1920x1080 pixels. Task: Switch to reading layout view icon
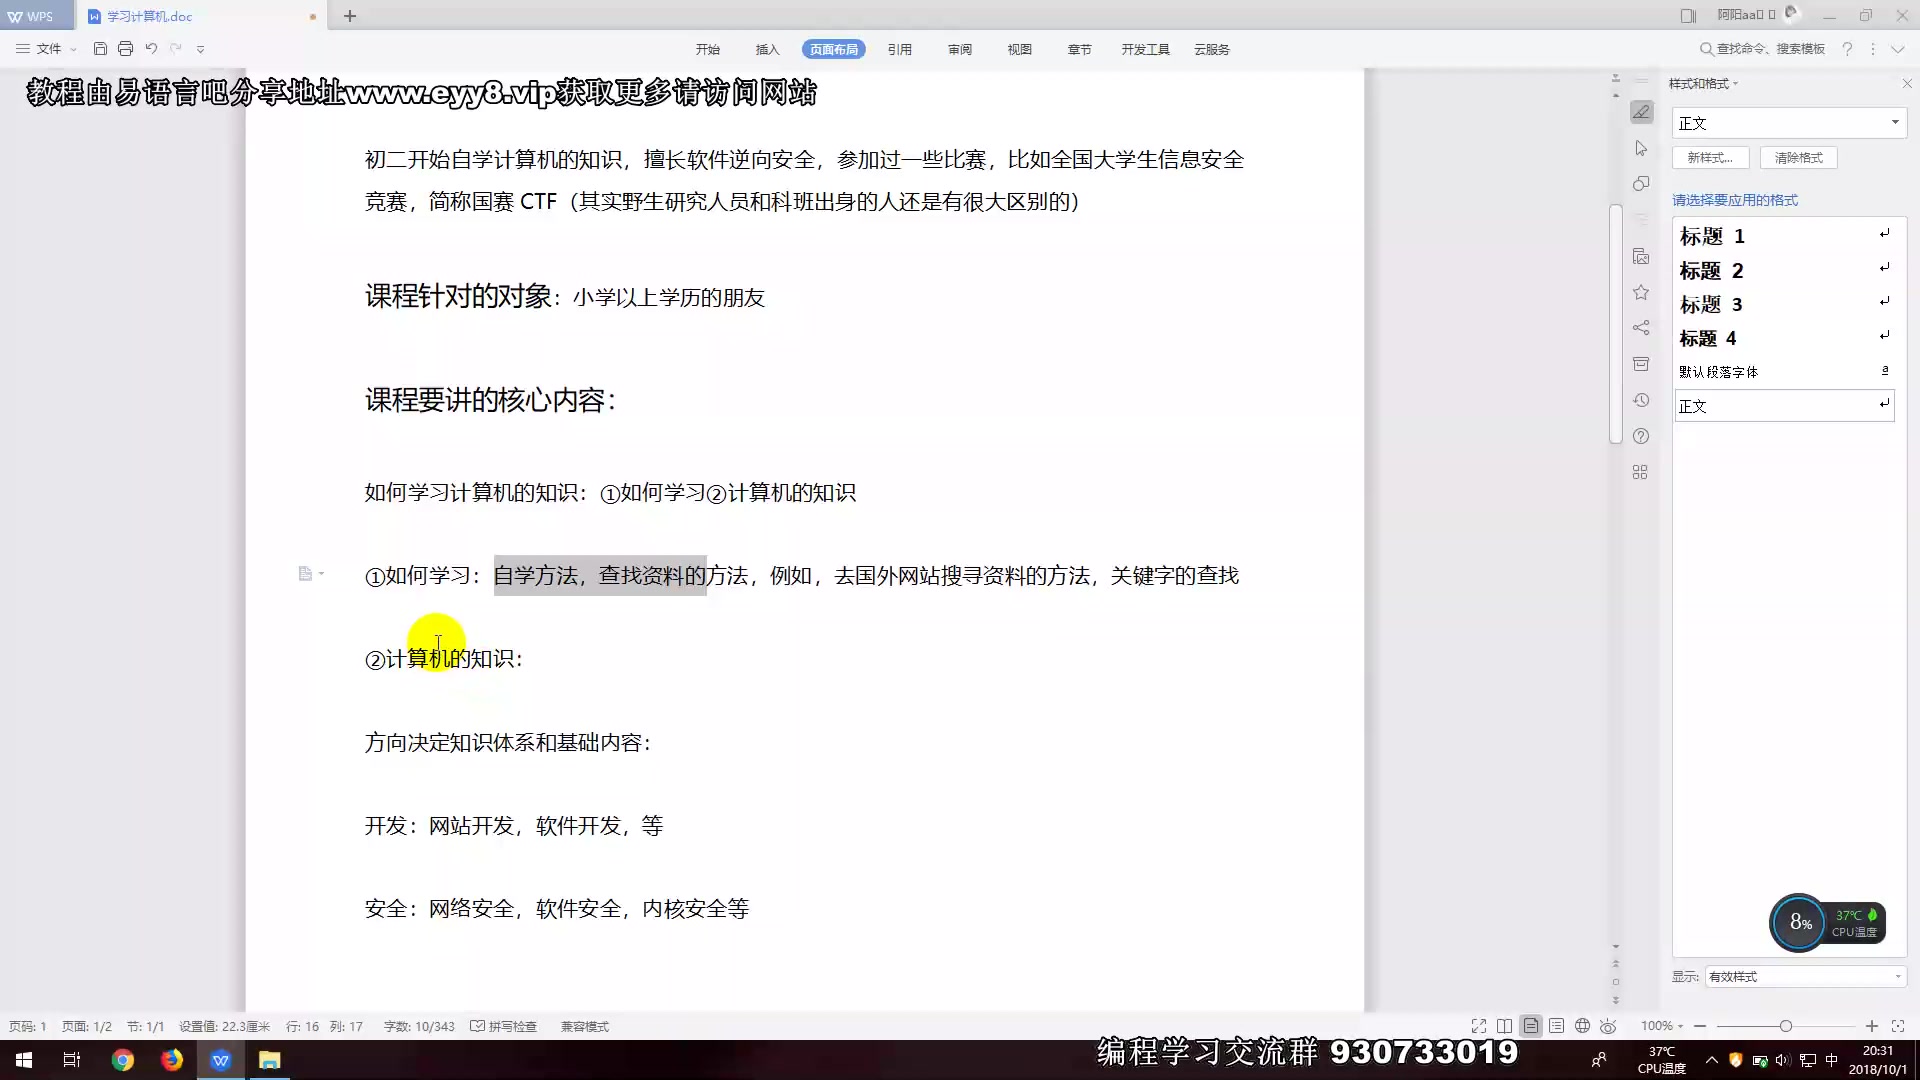pyautogui.click(x=1505, y=1026)
